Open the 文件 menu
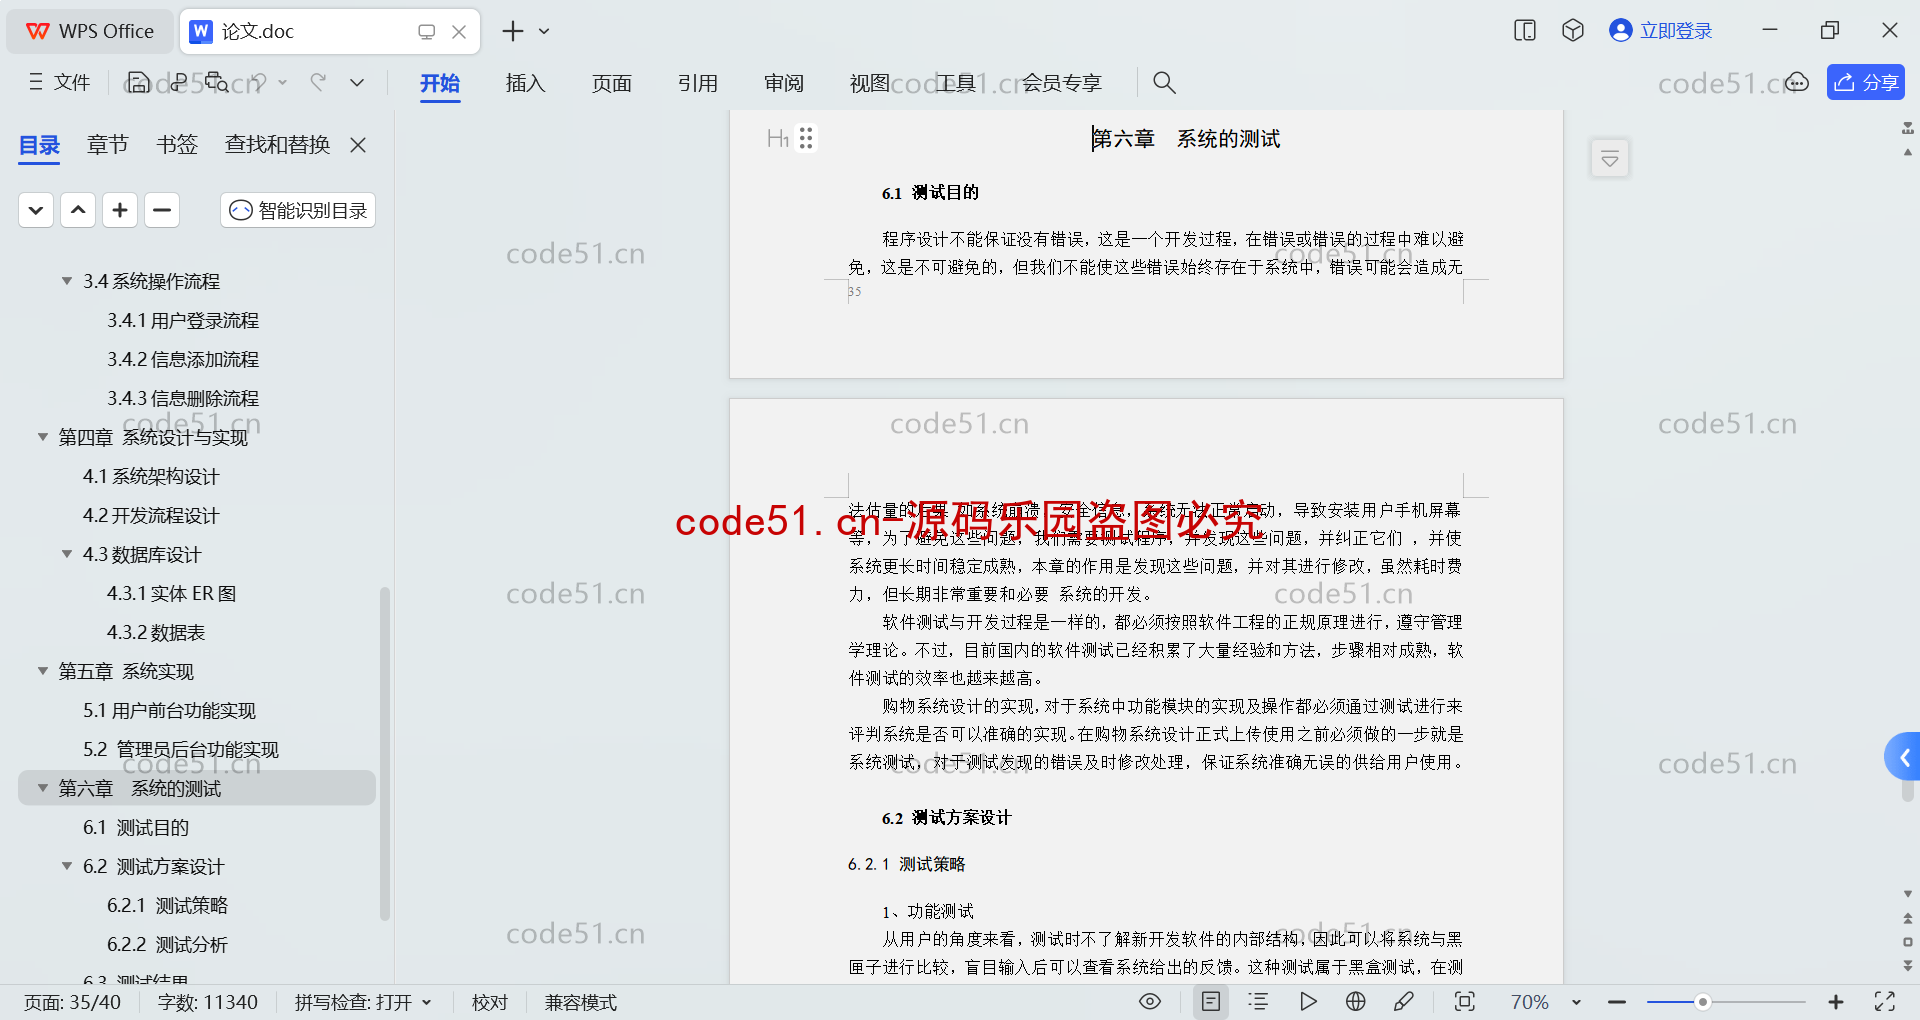This screenshot has width=1920, height=1020. pyautogui.click(x=60, y=82)
